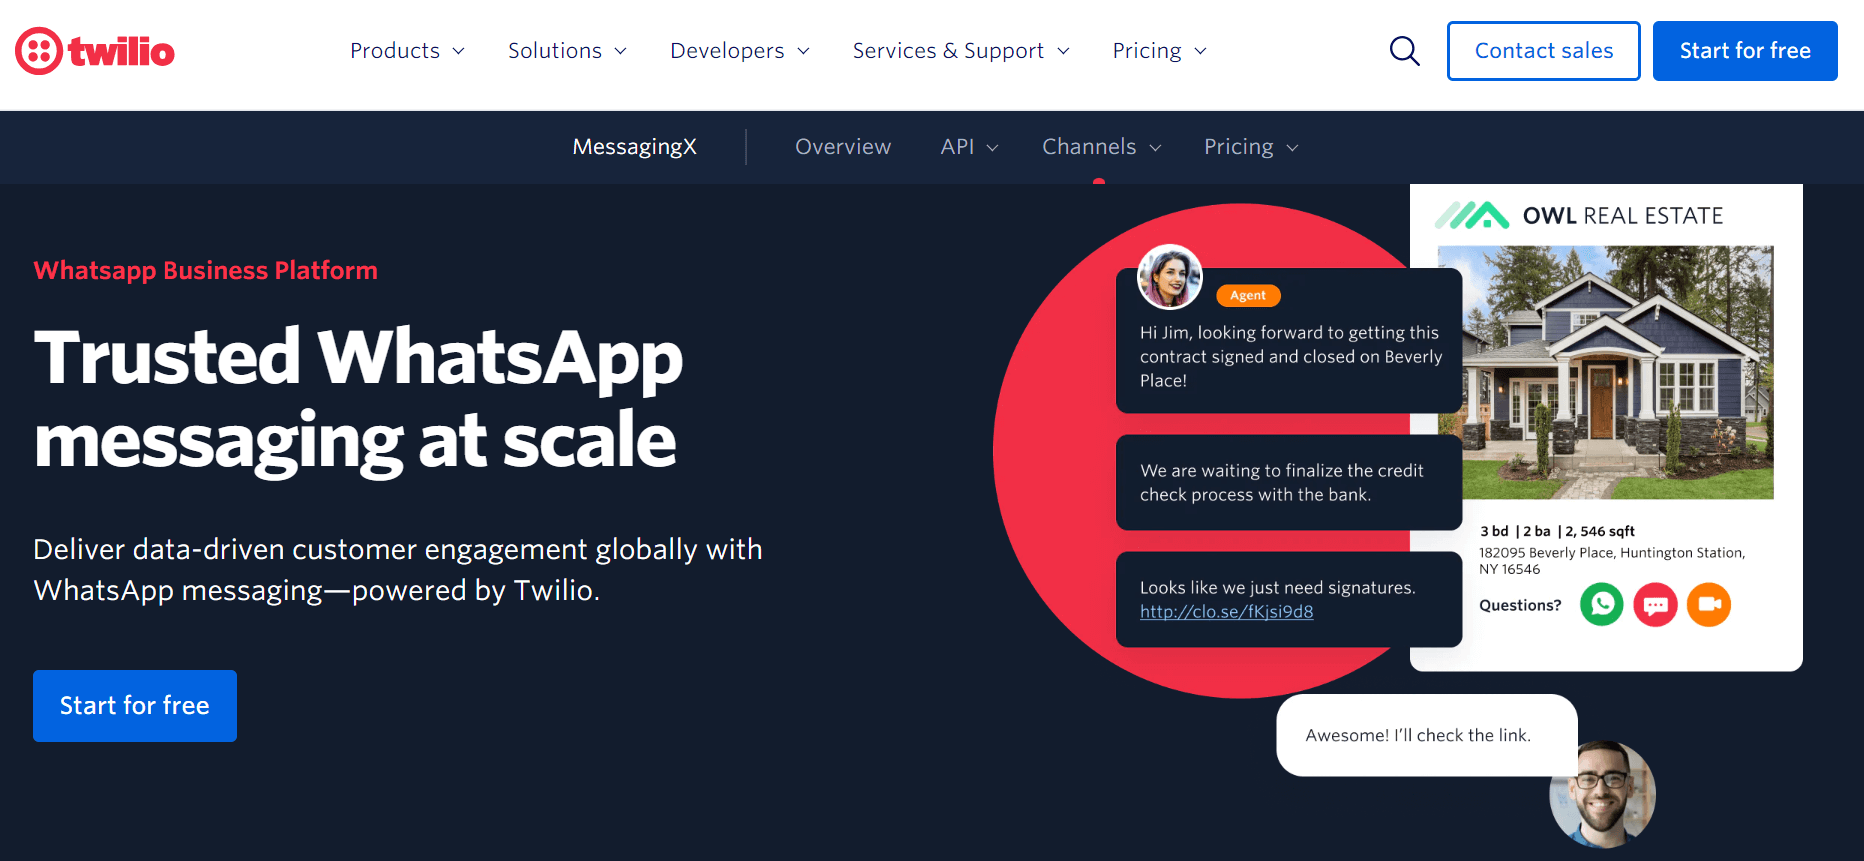Click the 'We are waiting to finalize' message
The width and height of the screenshot is (1864, 861).
1289,482
